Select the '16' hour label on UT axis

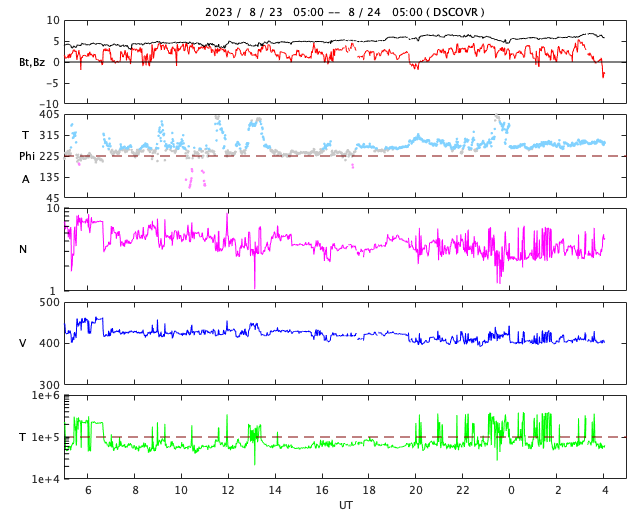coord(322,490)
